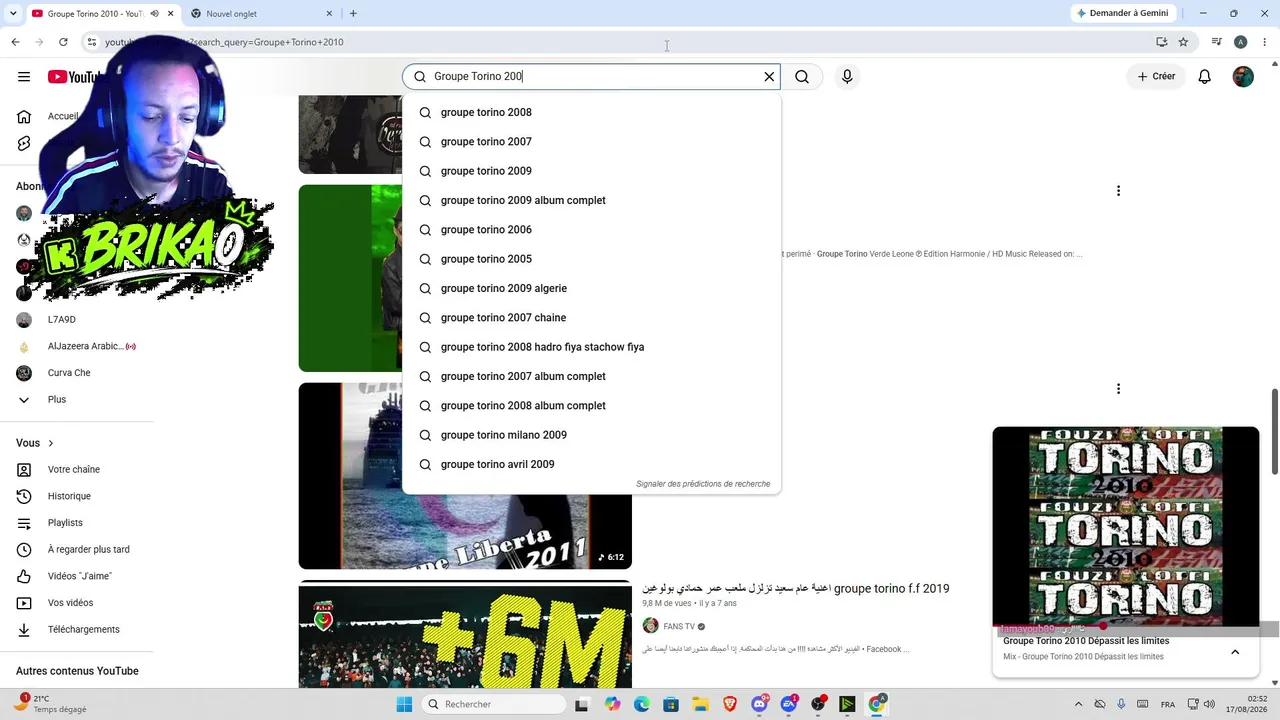Submit search with the magnifier button
The width and height of the screenshot is (1280, 720).
[802, 77]
